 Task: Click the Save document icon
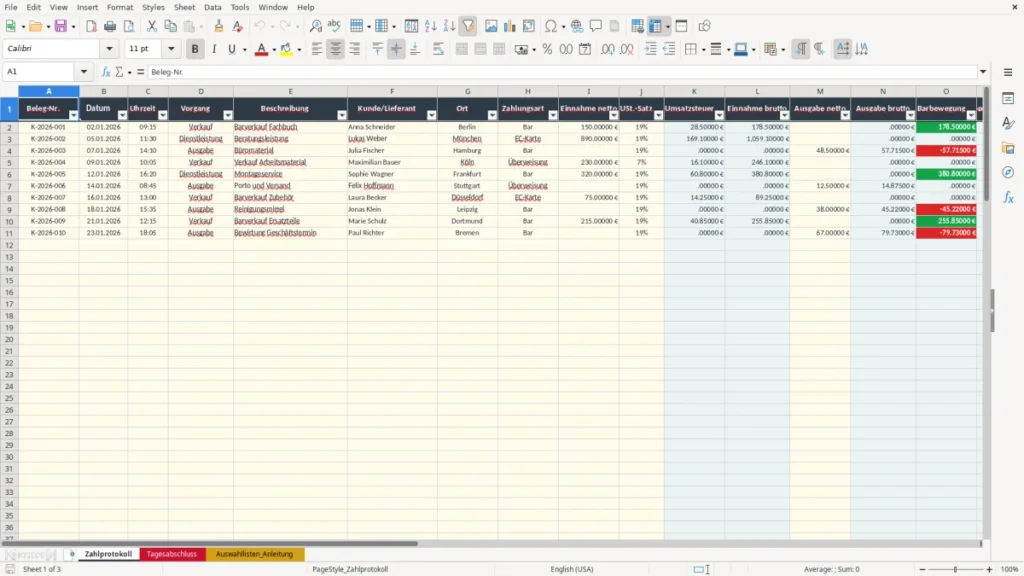pos(61,26)
